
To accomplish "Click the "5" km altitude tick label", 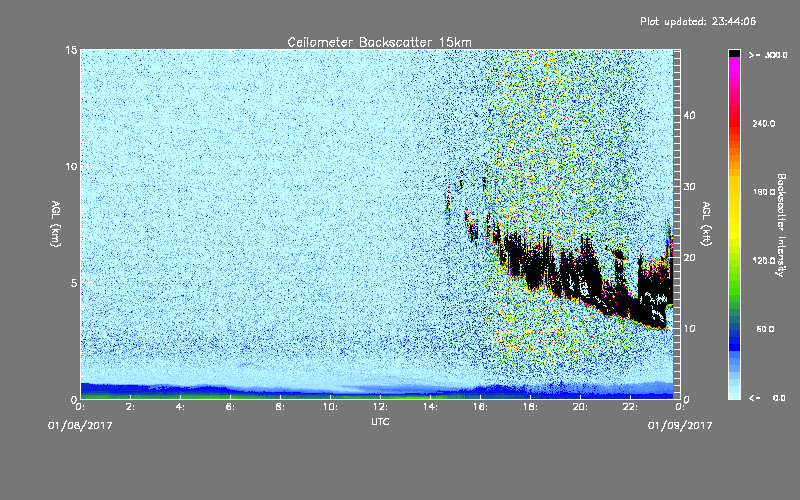I will coord(74,283).
